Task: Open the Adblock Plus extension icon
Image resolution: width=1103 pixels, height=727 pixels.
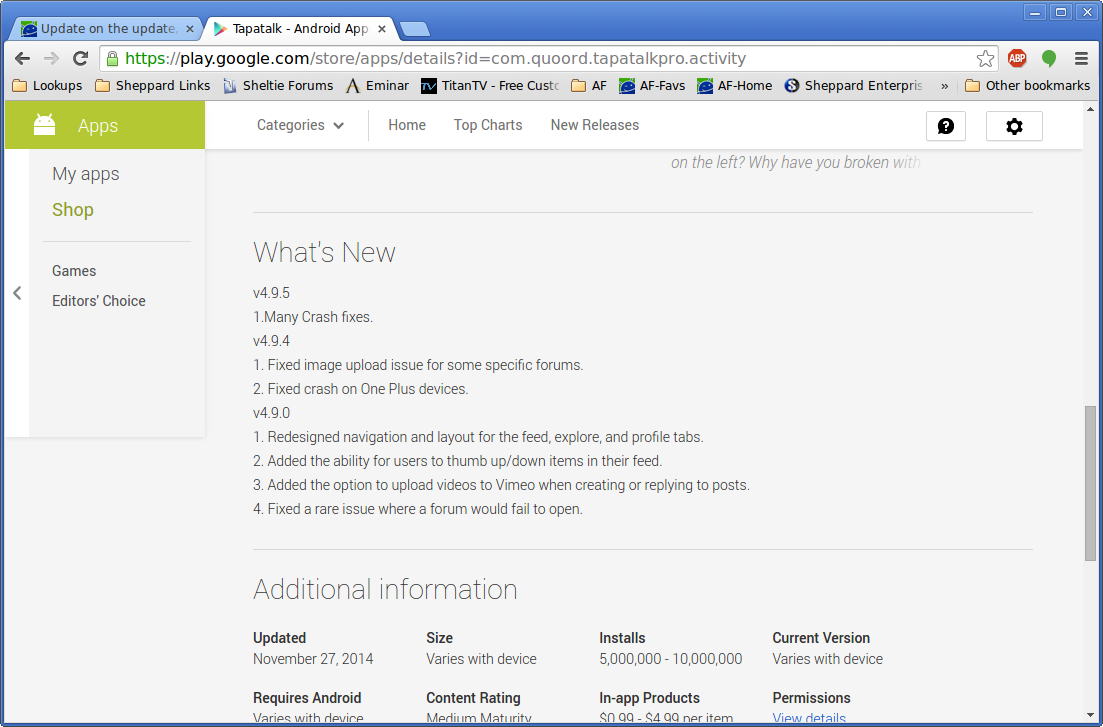Action: 1016,58
